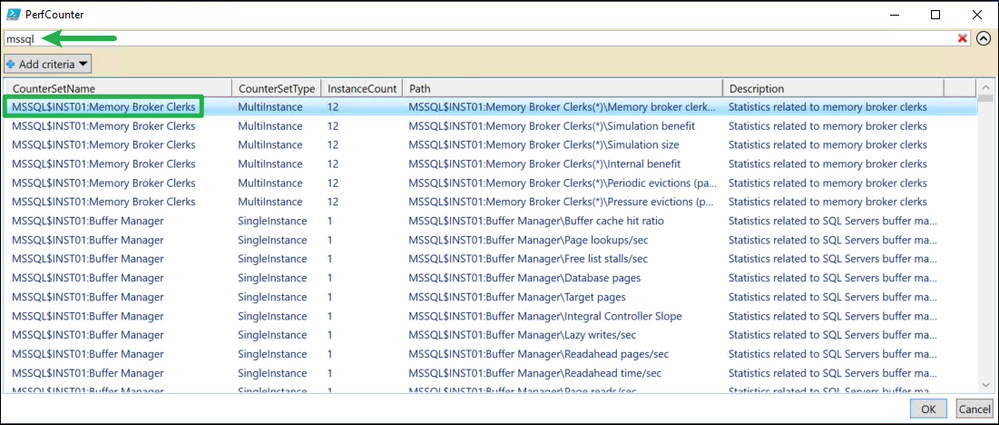The image size is (999, 425).
Task: Collapse the criteria panel with the chevron button
Action: (982, 39)
